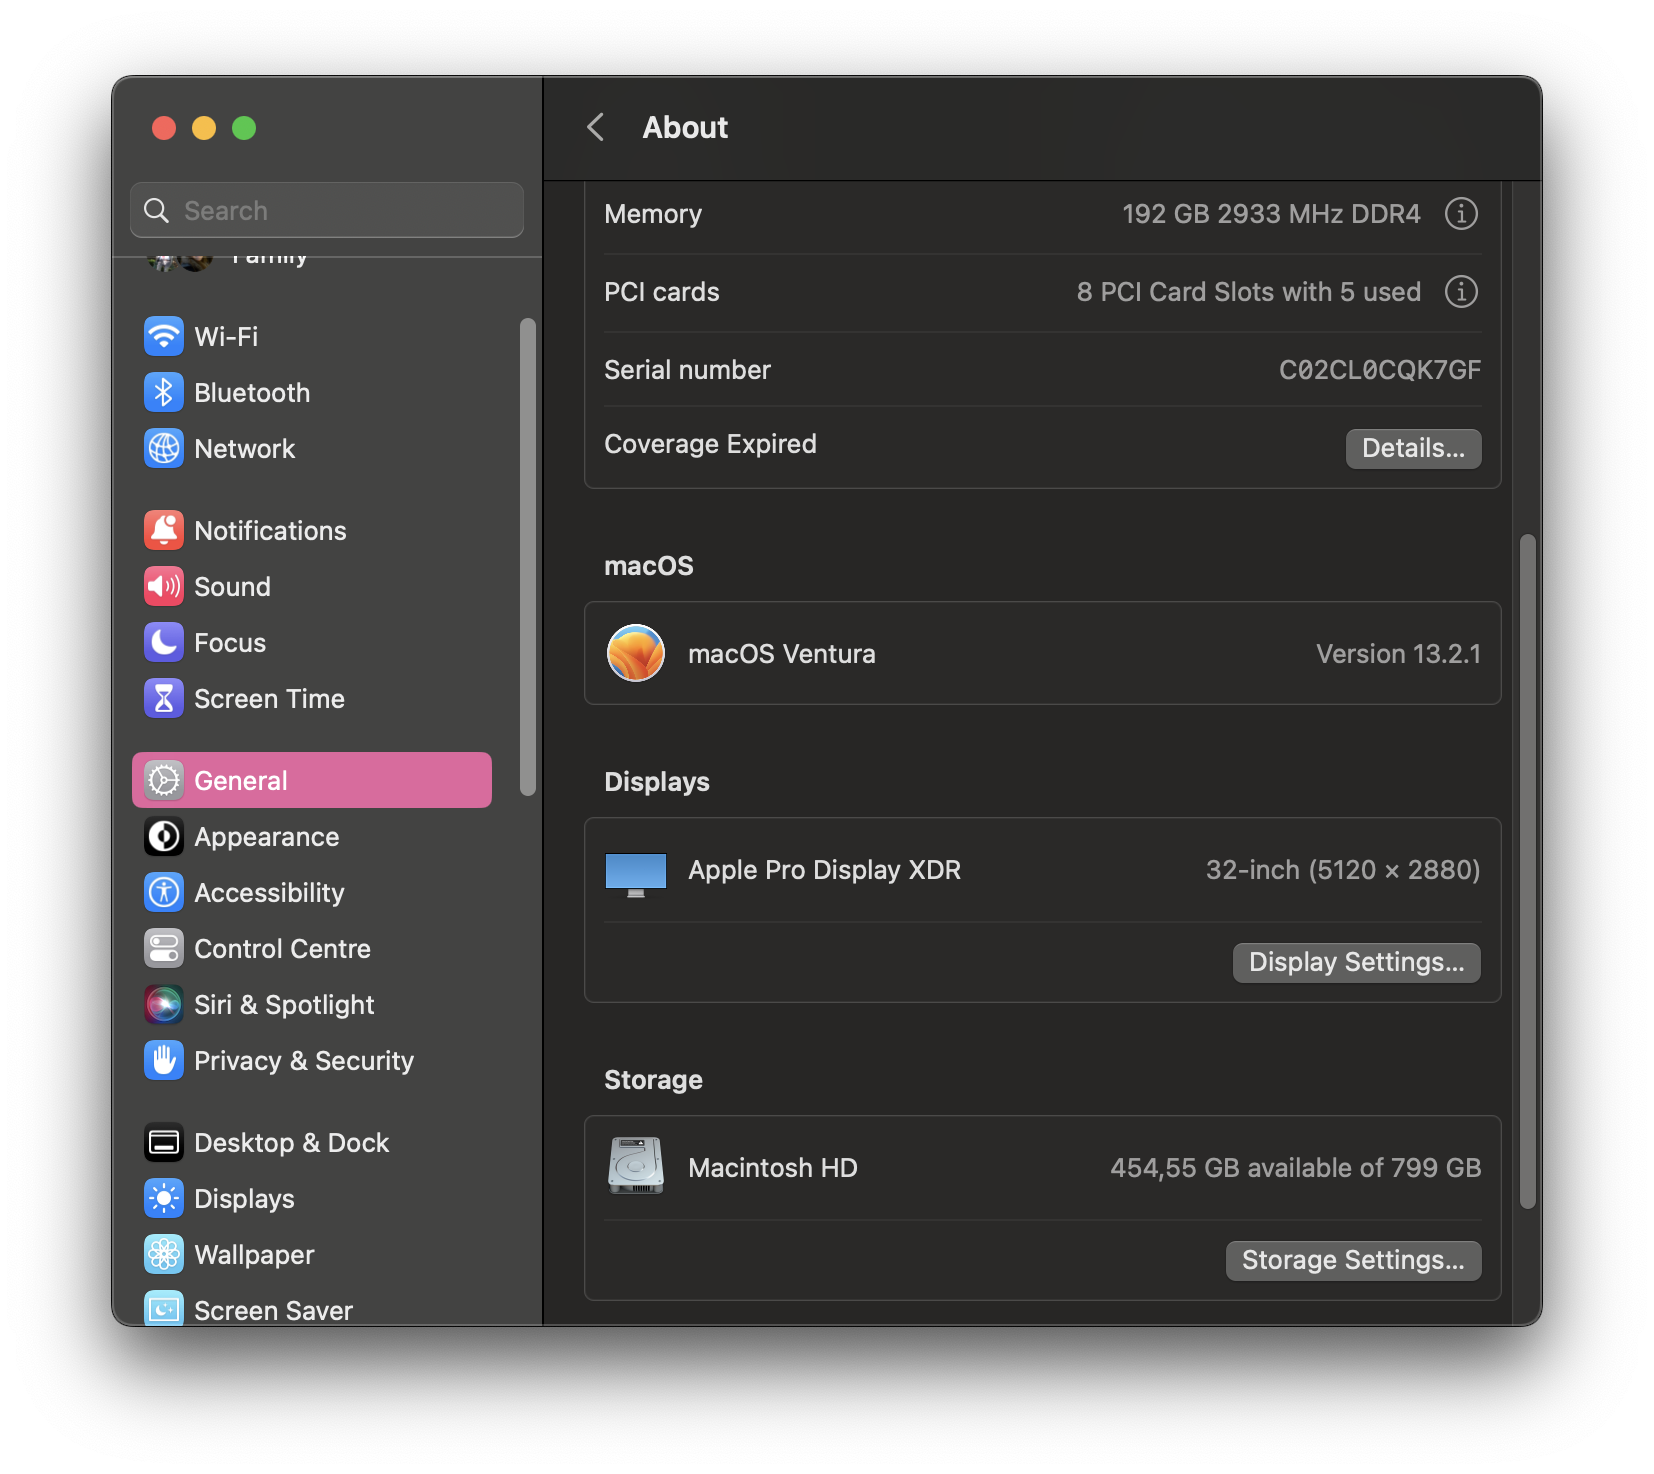The image size is (1654, 1474).
Task: Click the Apple Pro Display XDR monitor icon
Action: [636, 874]
